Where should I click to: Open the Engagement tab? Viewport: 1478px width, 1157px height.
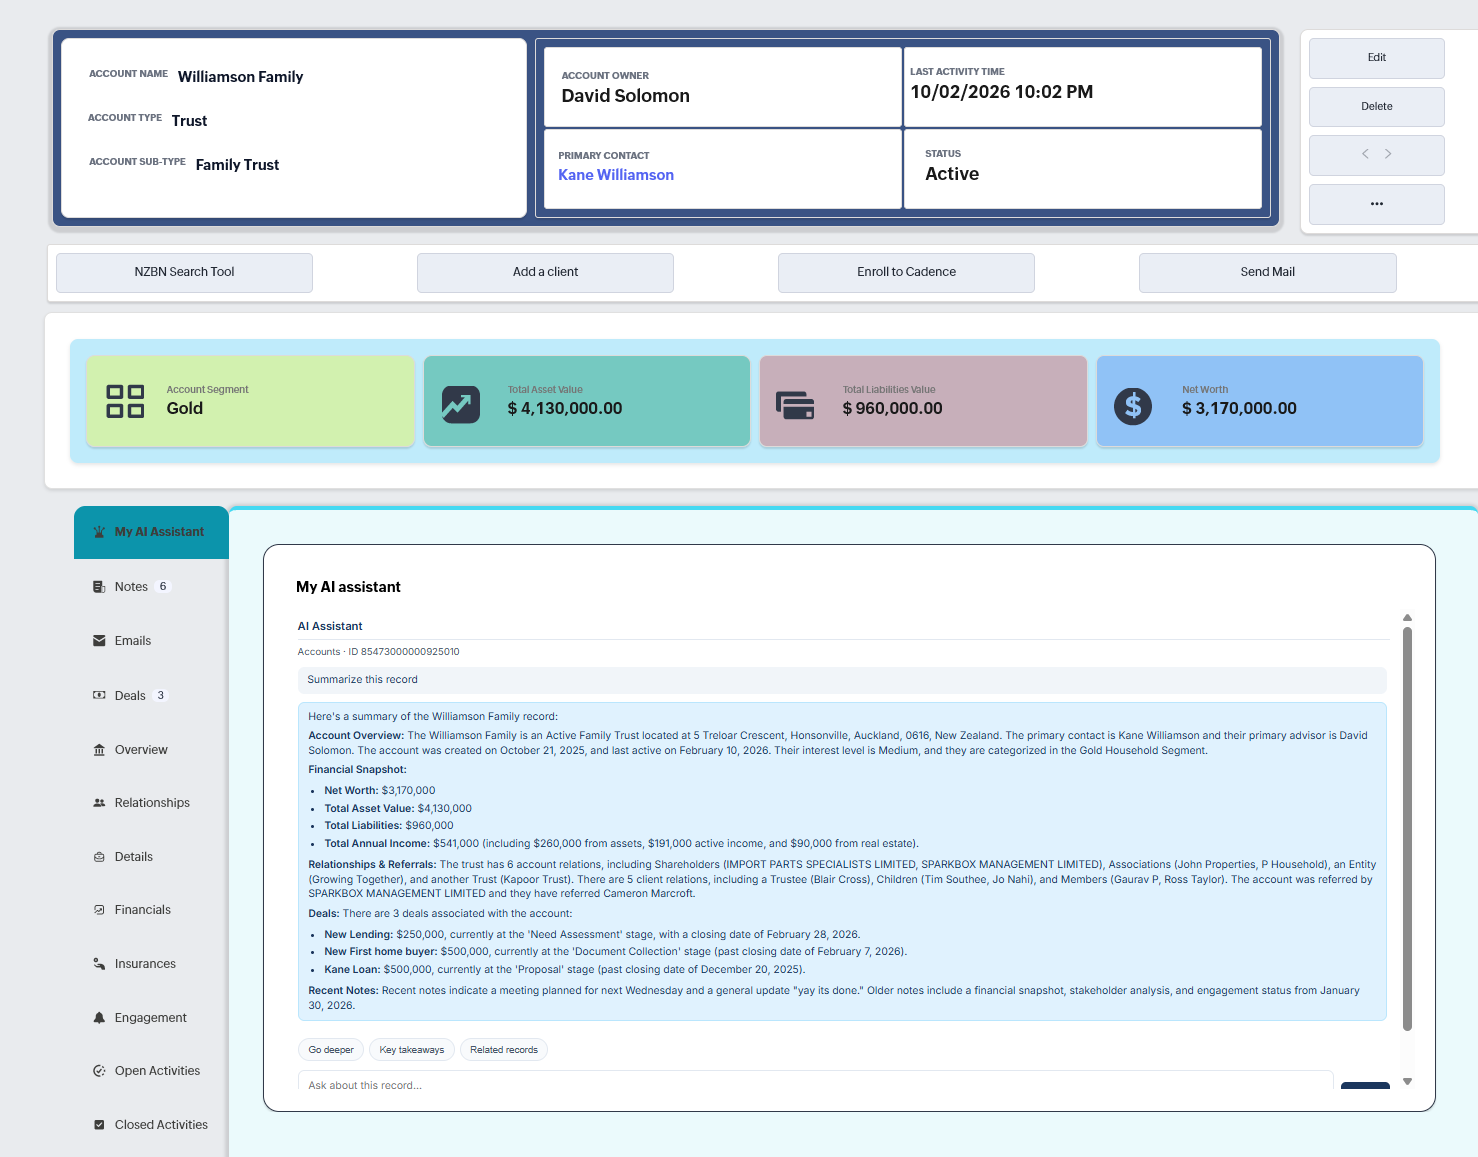coord(151,1018)
